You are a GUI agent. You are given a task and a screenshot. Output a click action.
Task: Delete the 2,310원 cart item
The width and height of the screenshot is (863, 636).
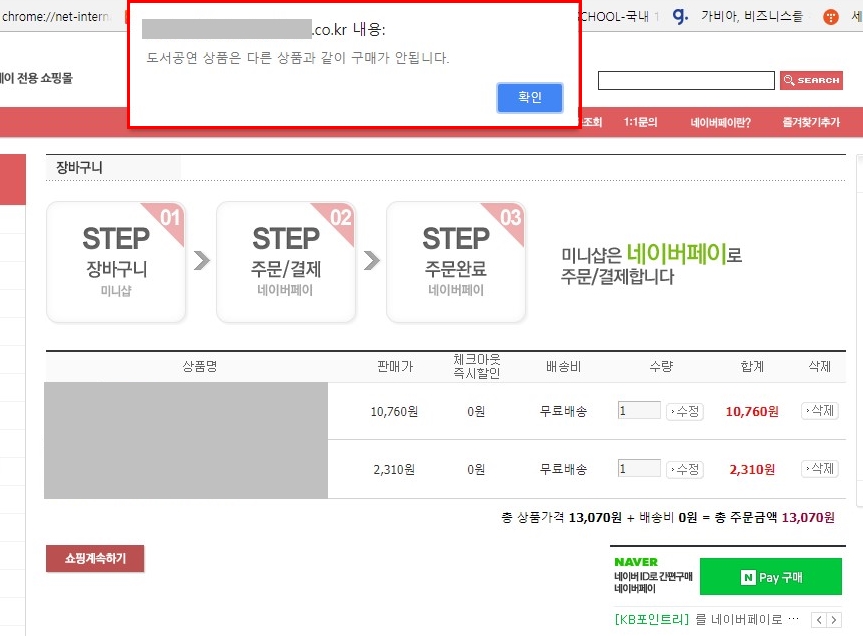click(819, 469)
